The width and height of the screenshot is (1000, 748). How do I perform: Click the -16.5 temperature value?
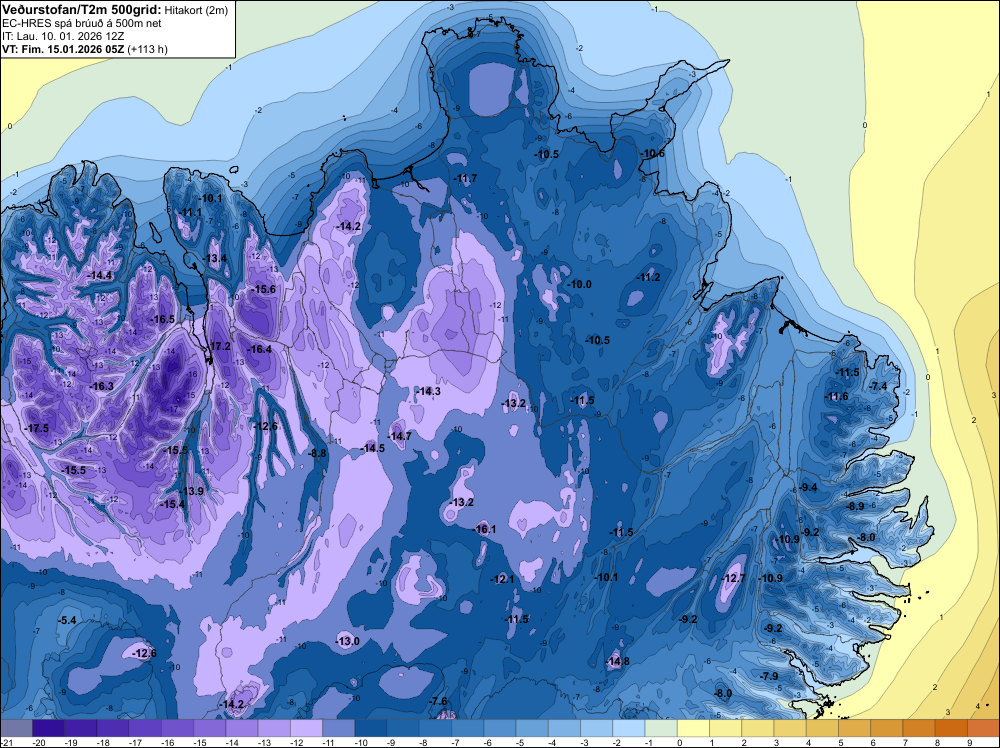click(x=162, y=319)
